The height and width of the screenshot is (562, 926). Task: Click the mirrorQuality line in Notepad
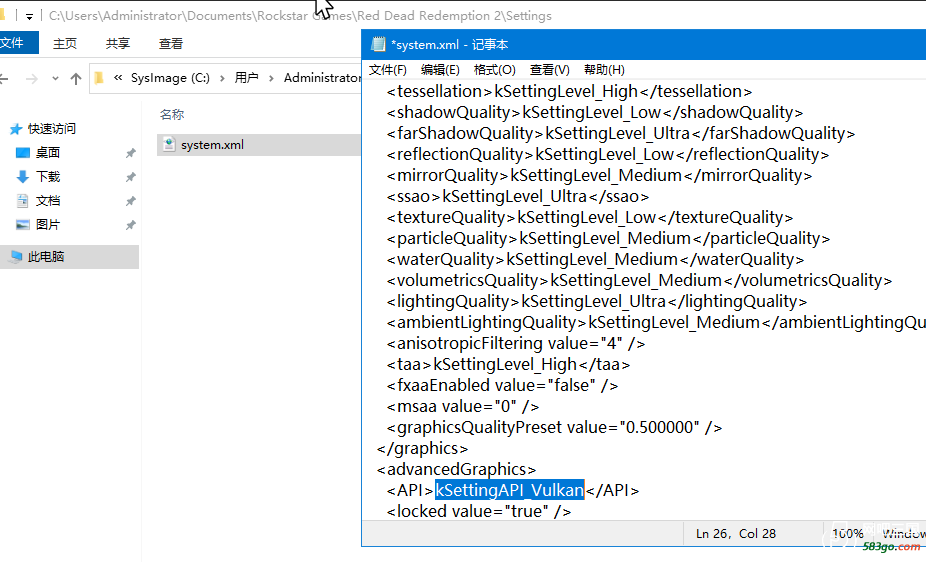click(x=599, y=175)
